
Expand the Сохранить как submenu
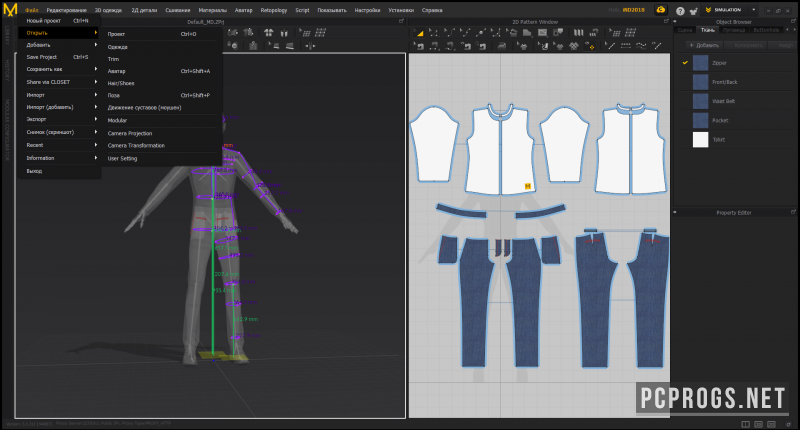[x=60, y=69]
